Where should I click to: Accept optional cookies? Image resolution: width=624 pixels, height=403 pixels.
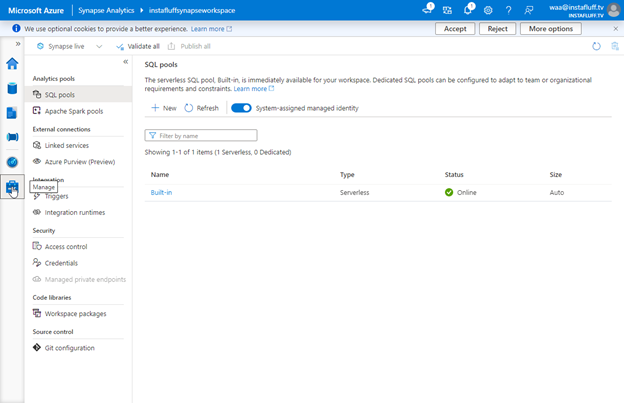[455, 29]
